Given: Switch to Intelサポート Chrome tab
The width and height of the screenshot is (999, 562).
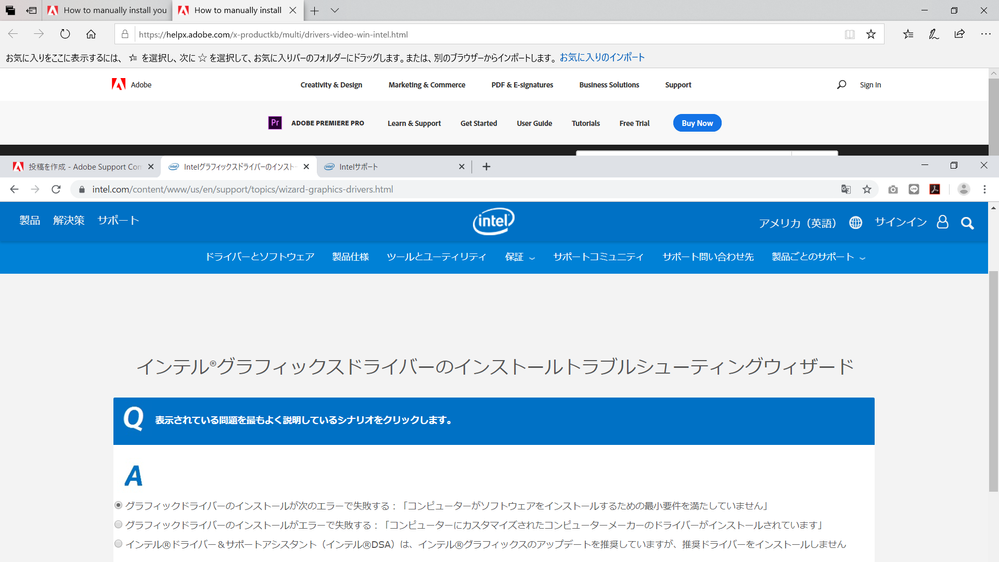Looking at the screenshot, I should coord(394,166).
